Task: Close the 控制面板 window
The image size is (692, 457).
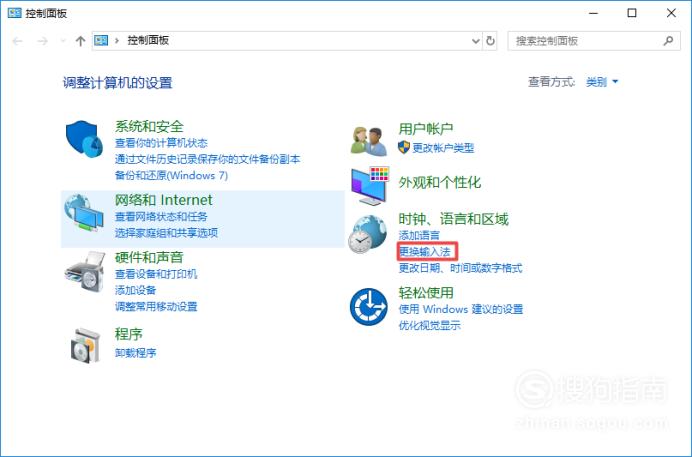Action: tap(671, 13)
